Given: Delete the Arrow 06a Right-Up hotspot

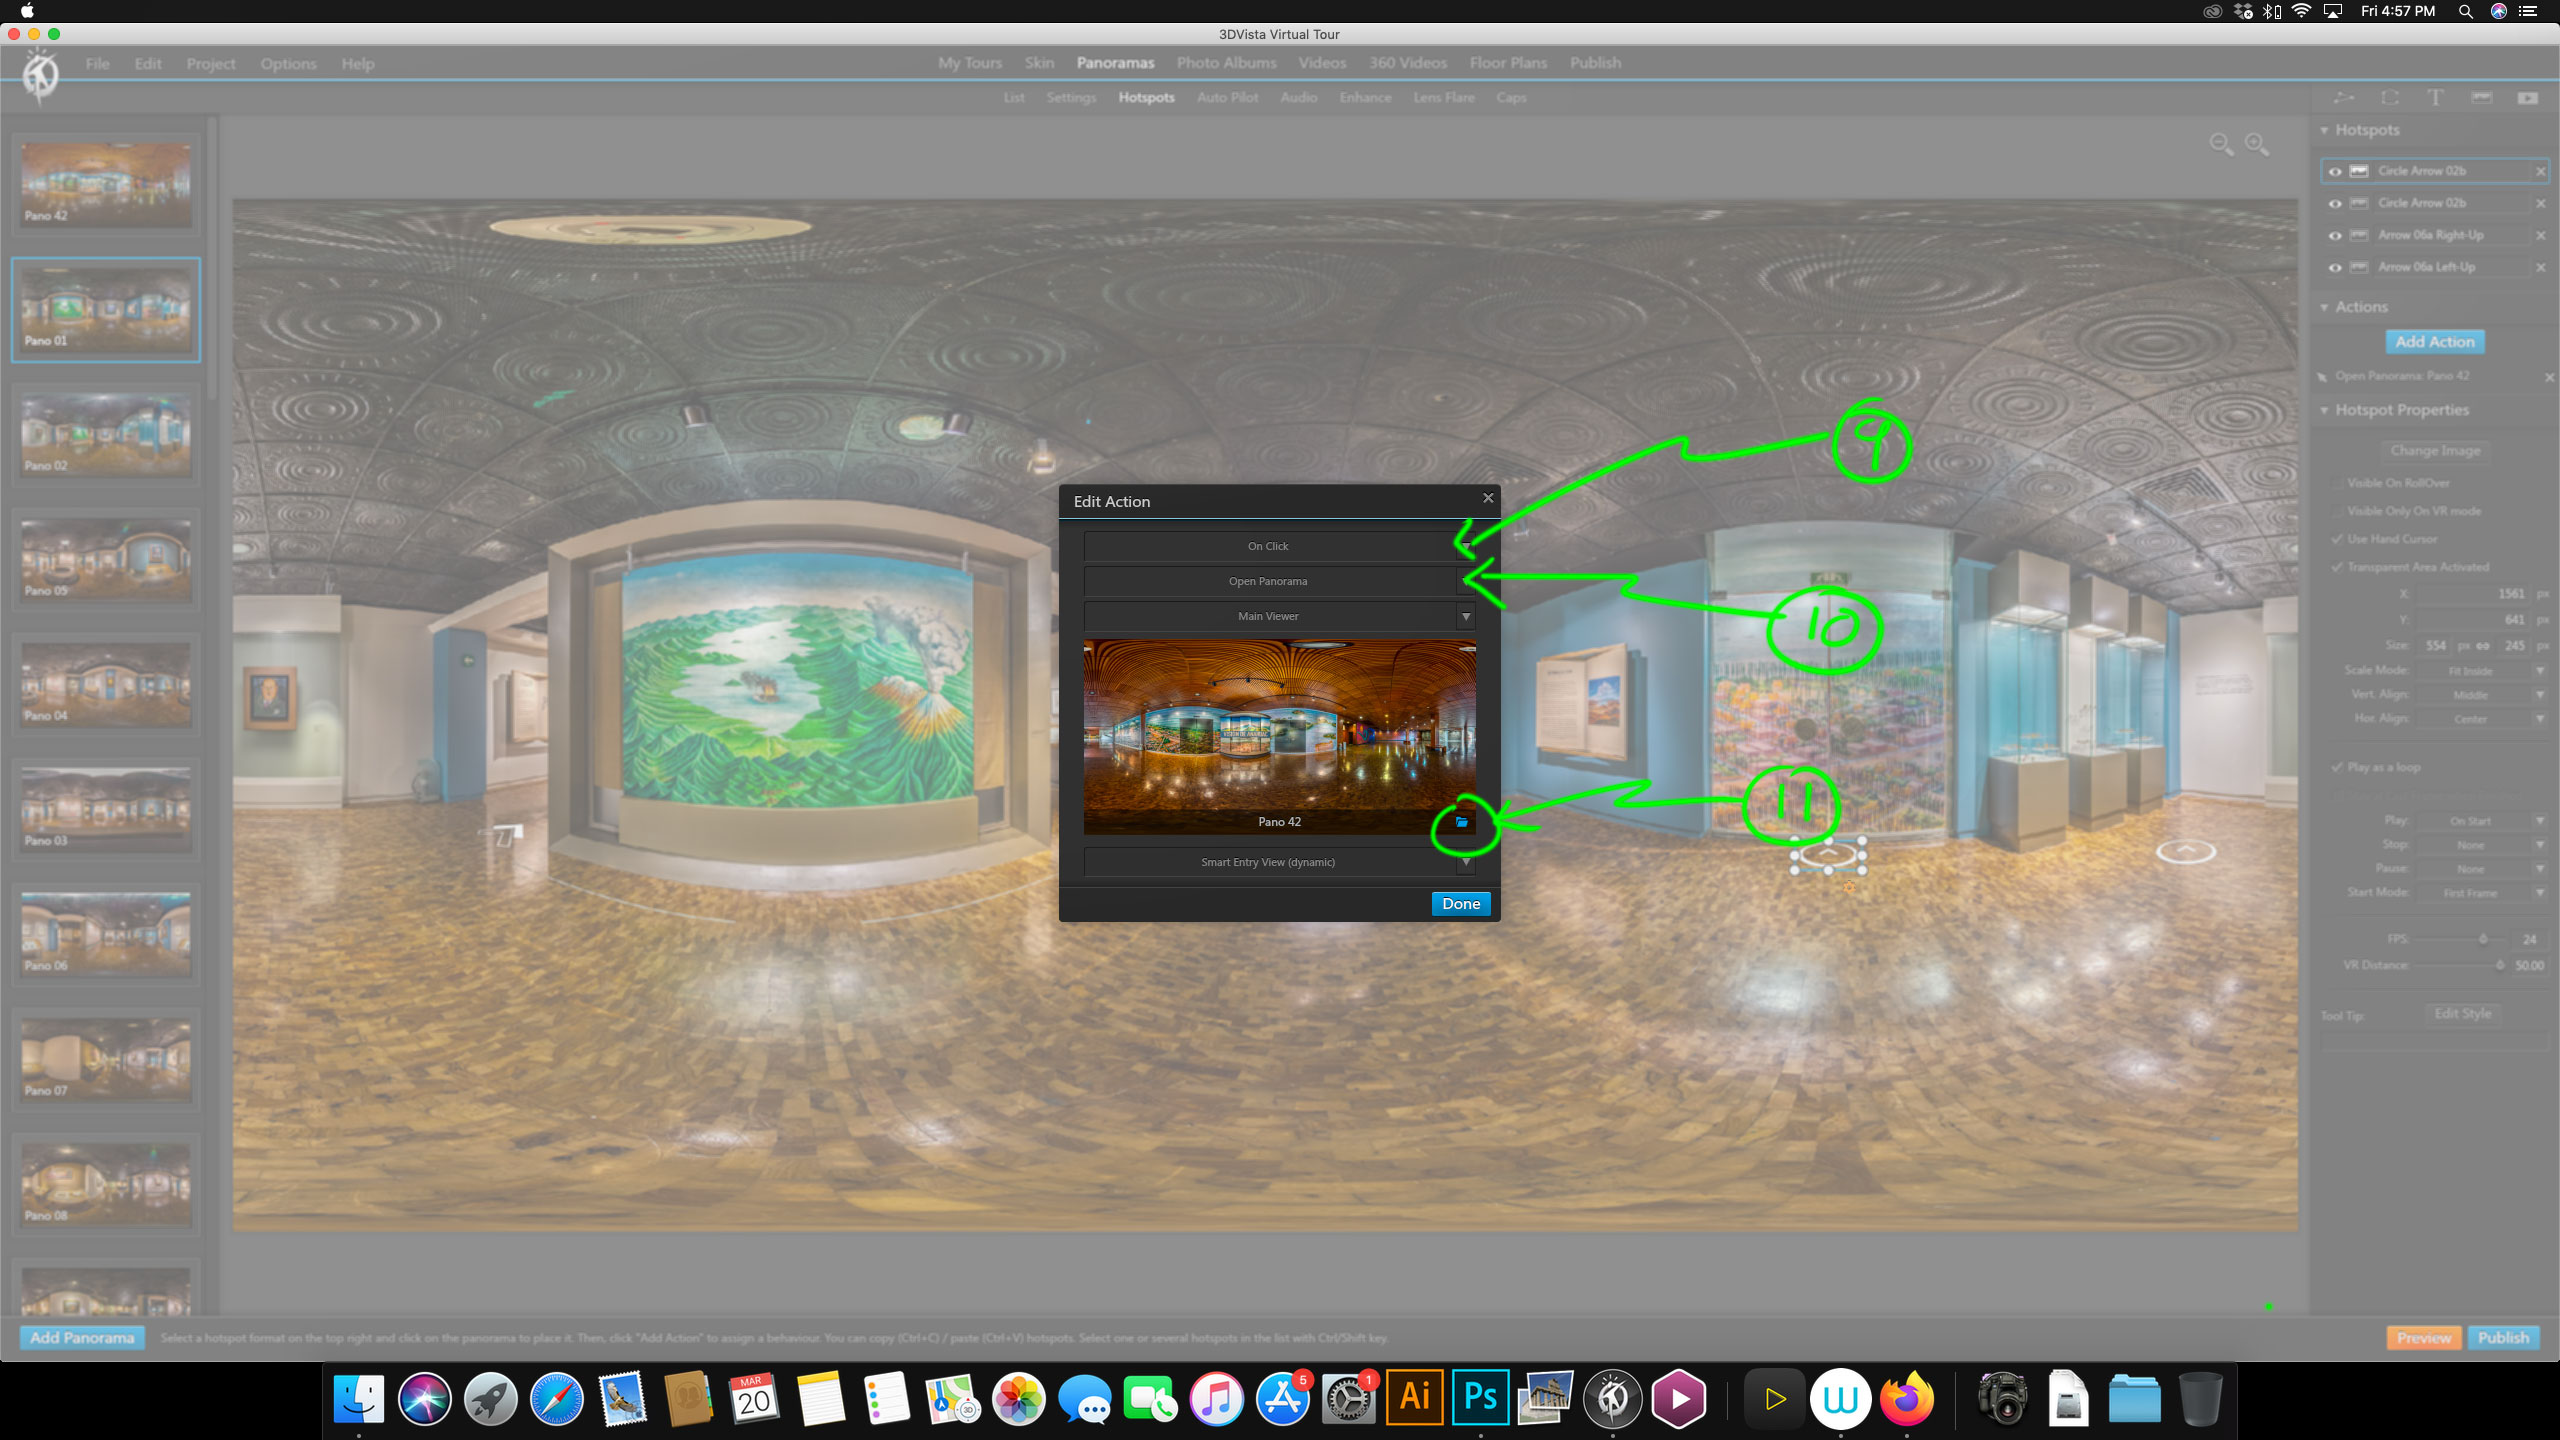Looking at the screenshot, I should tap(2540, 236).
